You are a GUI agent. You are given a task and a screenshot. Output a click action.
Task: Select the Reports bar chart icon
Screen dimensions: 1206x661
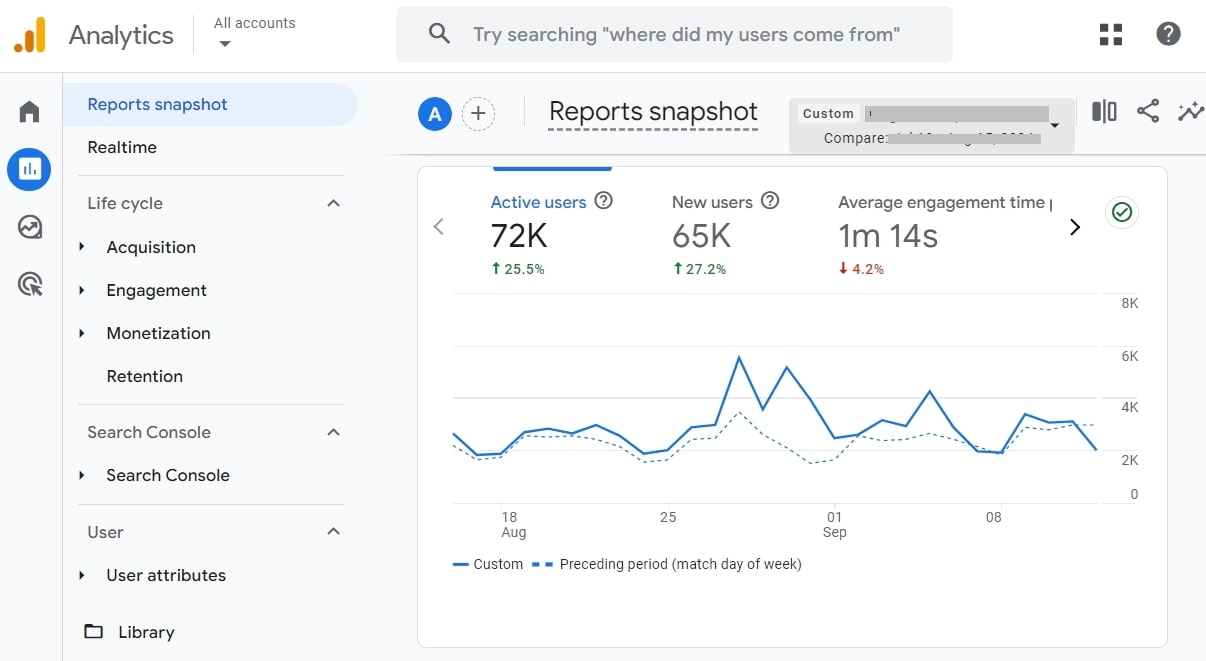[30, 169]
